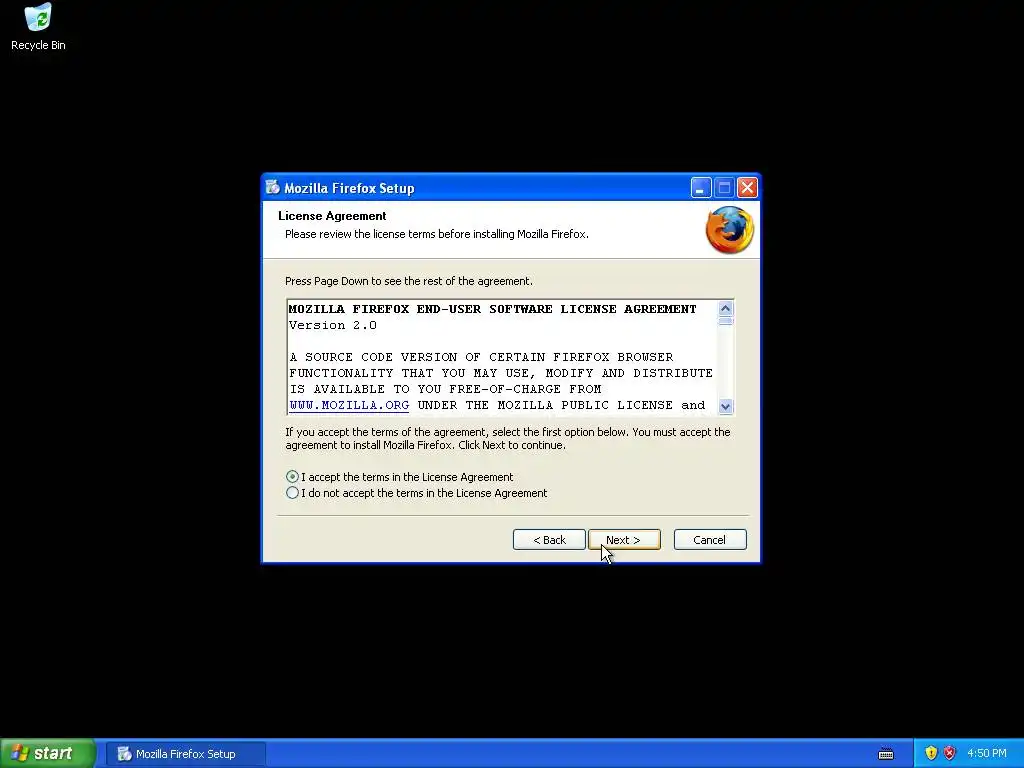Screen dimensions: 1024x768
Task: Click the yellow security shield tray icon
Action: point(931,753)
